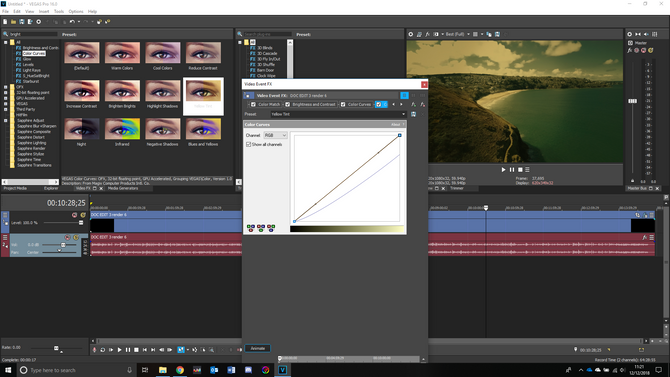670x377 pixels.
Task: Save the Yellow Tint preset with disk icon
Action: (x=413, y=114)
